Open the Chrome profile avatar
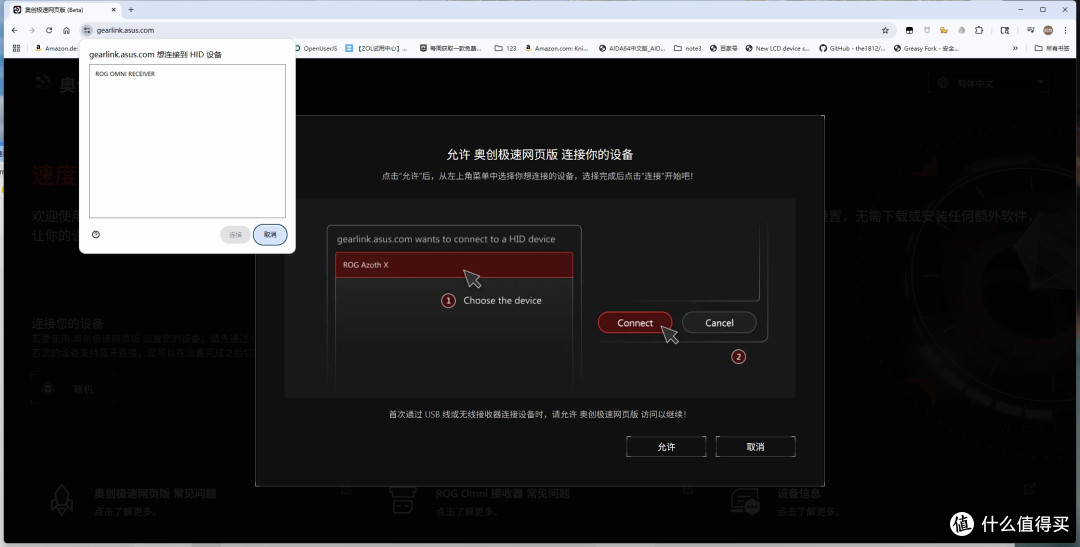 (x=1048, y=30)
